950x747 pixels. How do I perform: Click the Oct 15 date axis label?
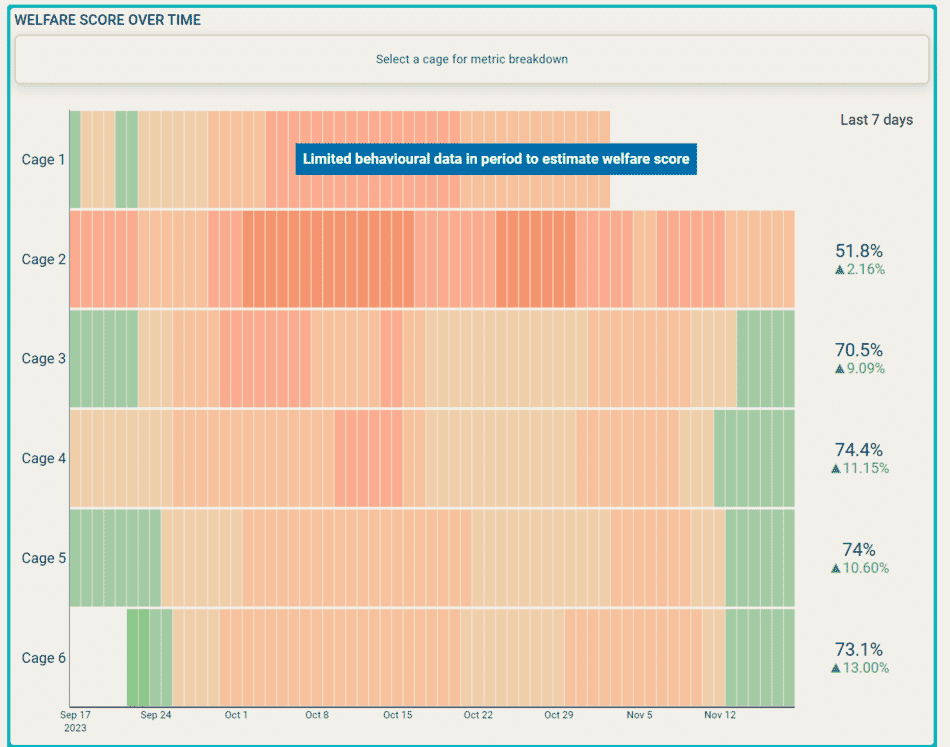point(397,715)
